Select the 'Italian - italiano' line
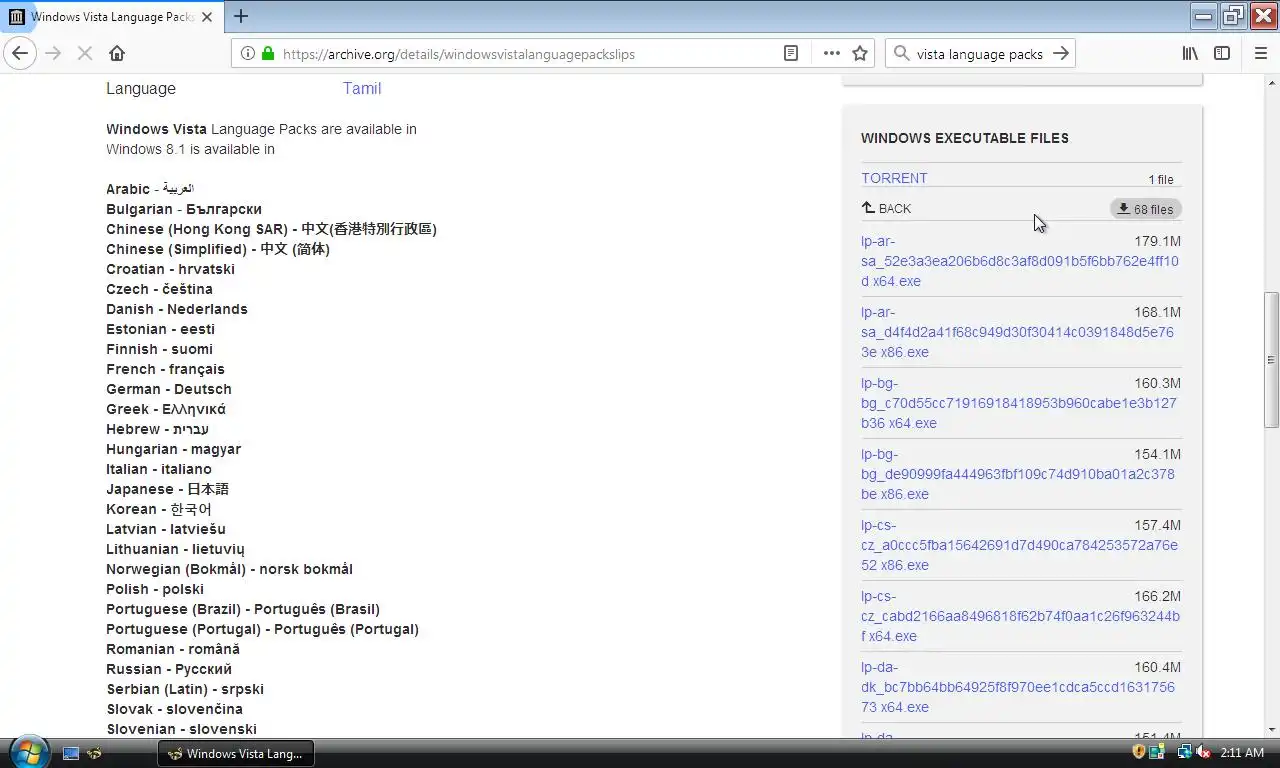The image size is (1280, 768). pyautogui.click(x=159, y=469)
